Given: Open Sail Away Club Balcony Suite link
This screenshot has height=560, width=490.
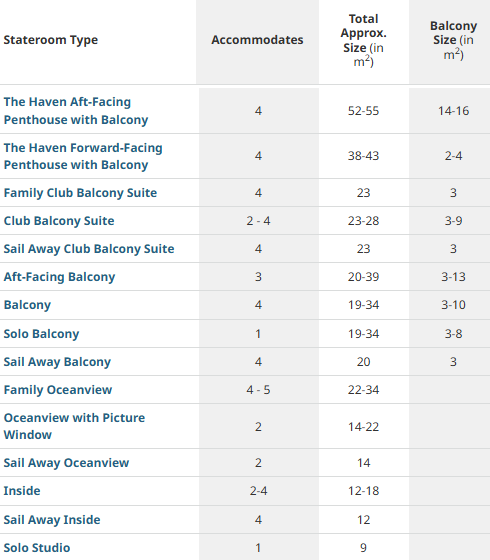Looking at the screenshot, I should pos(89,249).
